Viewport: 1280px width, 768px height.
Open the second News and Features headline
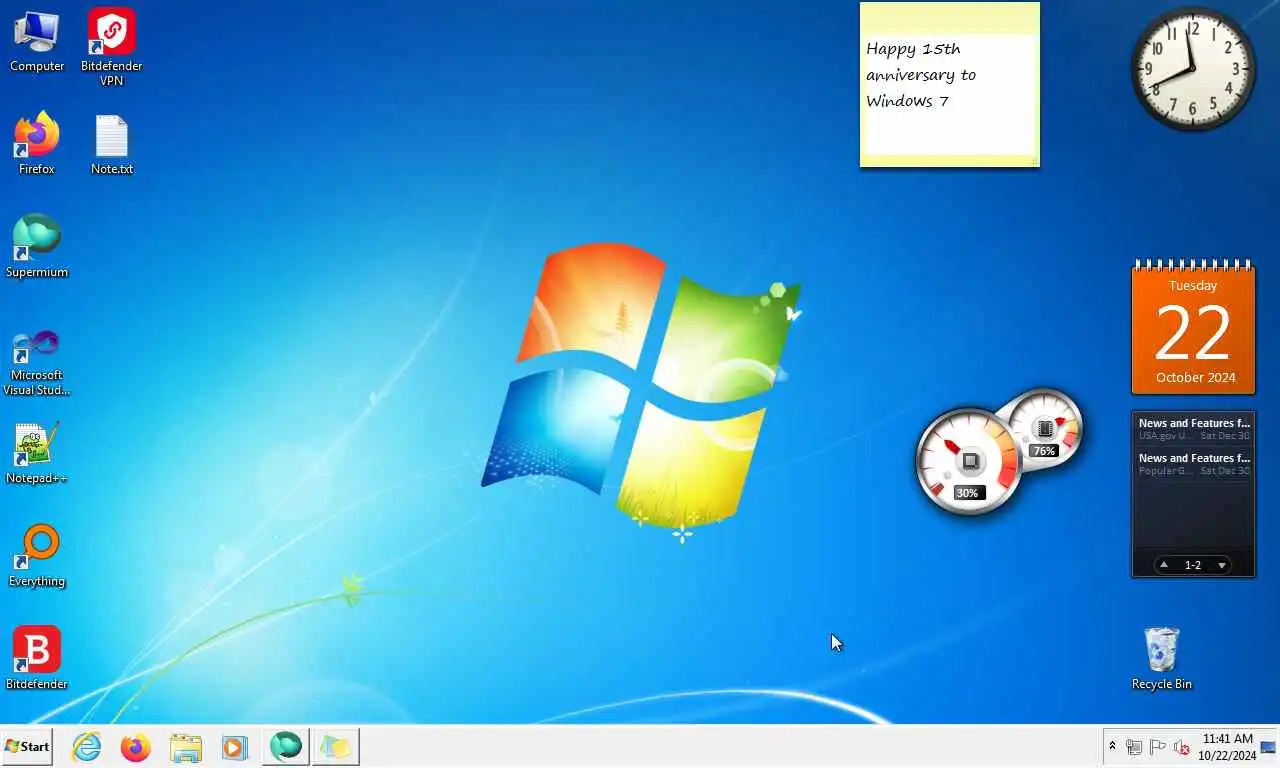pyautogui.click(x=1194, y=464)
